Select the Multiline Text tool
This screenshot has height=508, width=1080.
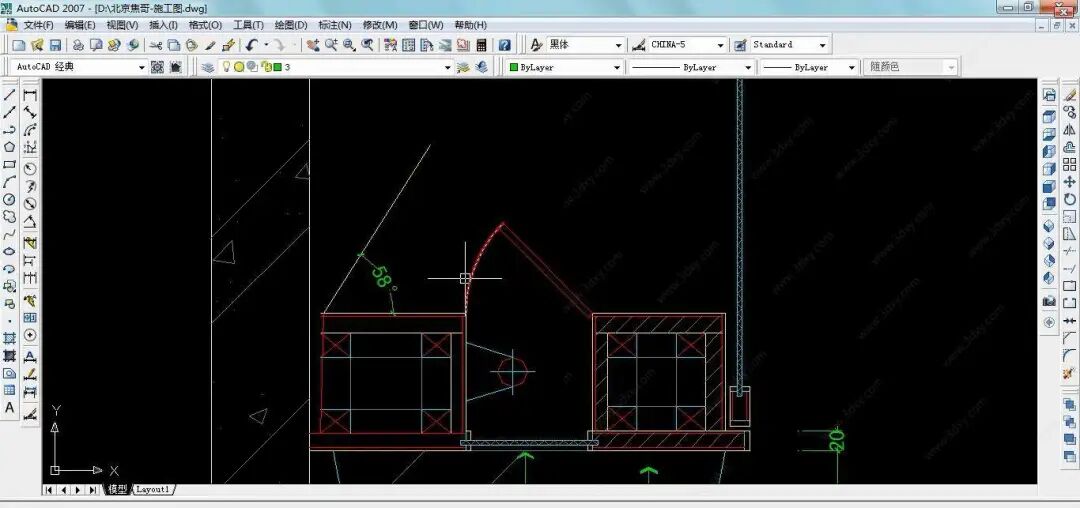click(x=10, y=408)
